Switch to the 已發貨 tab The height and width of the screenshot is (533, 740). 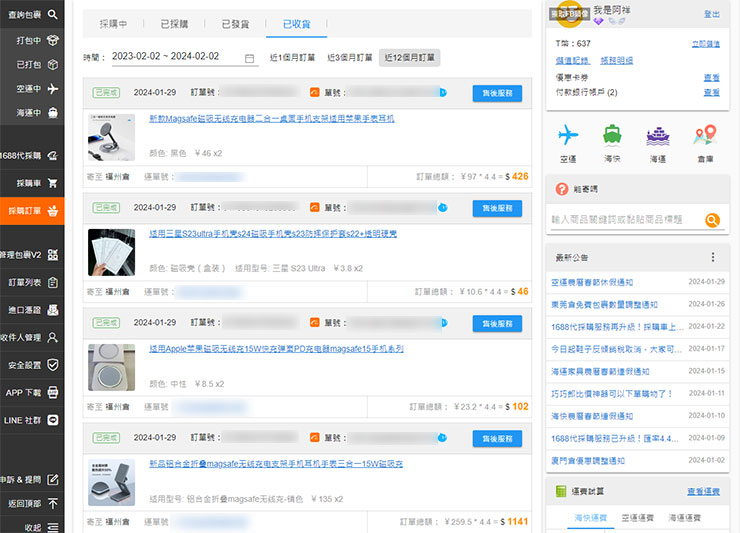point(235,23)
